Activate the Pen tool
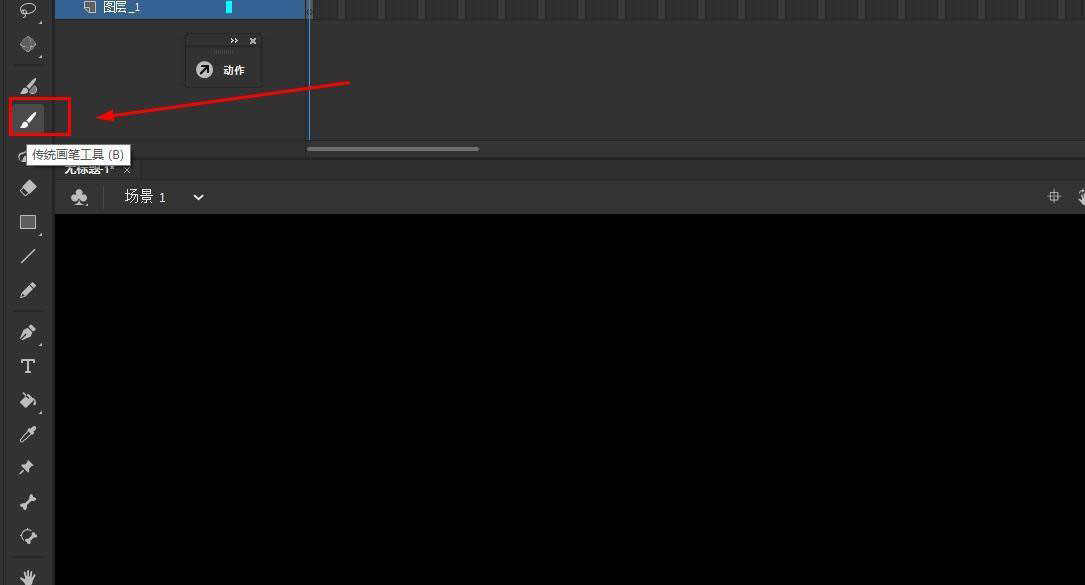The image size is (1085, 585). click(28, 332)
